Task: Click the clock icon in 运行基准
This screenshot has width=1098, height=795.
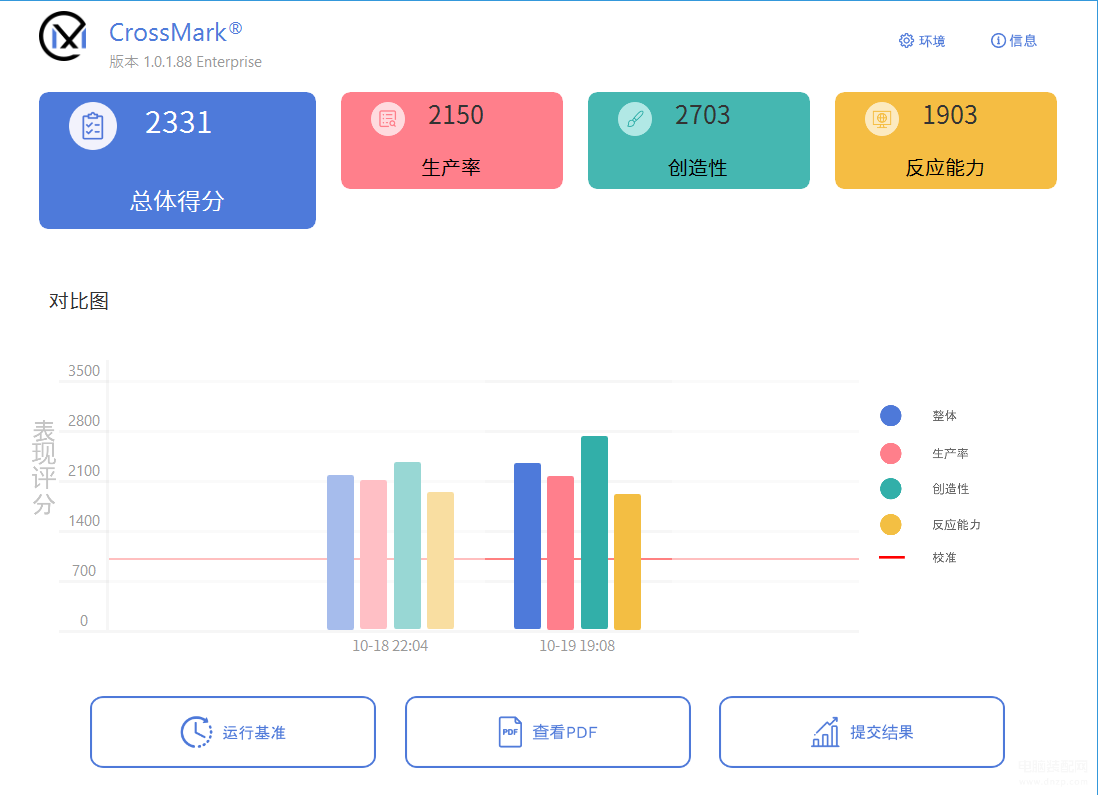Action: 196,732
